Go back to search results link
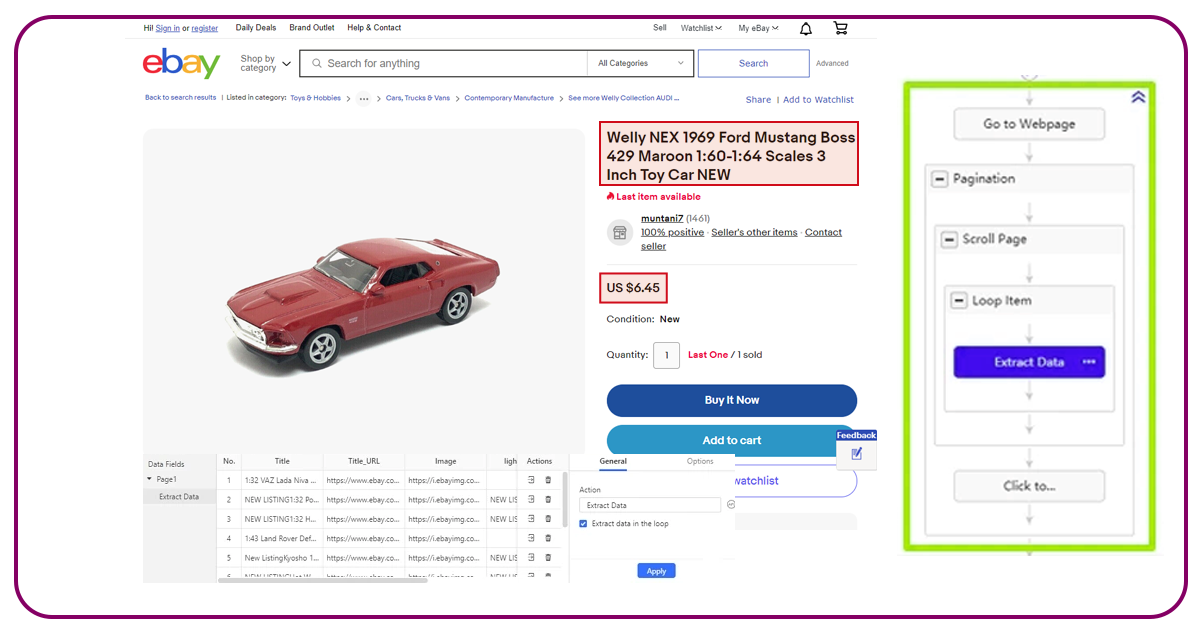Image resolution: width=1202 pixels, height=634 pixels. tap(180, 98)
